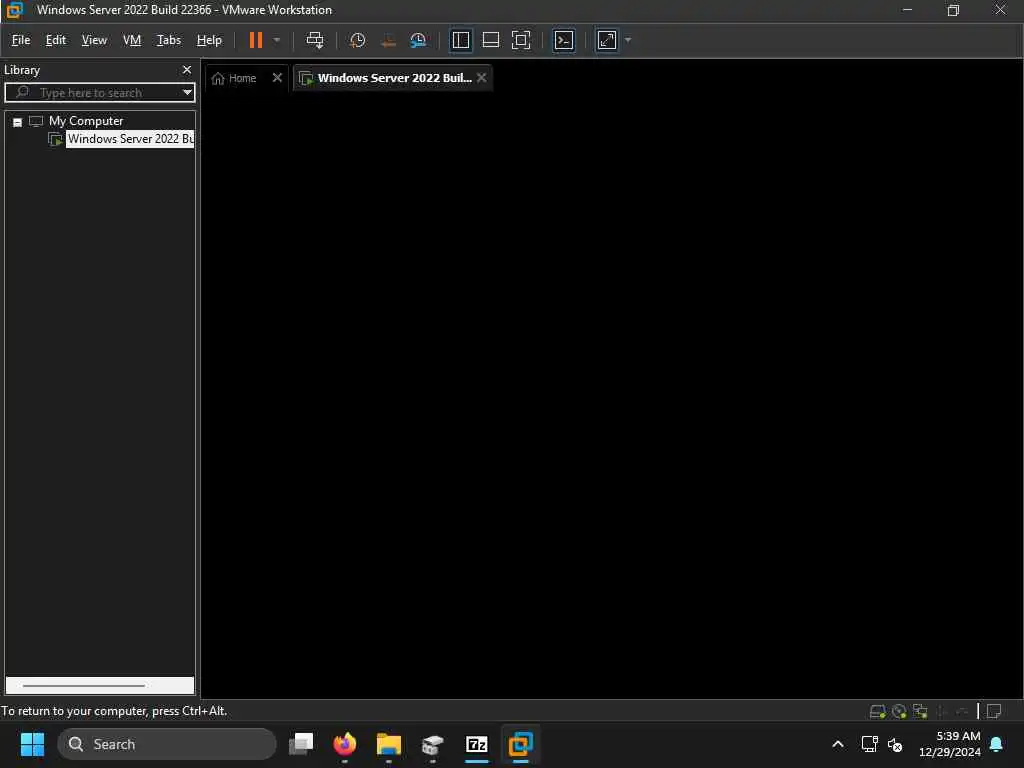Screen dimensions: 1024x768
Task: Click the message log status icon
Action: pos(994,711)
